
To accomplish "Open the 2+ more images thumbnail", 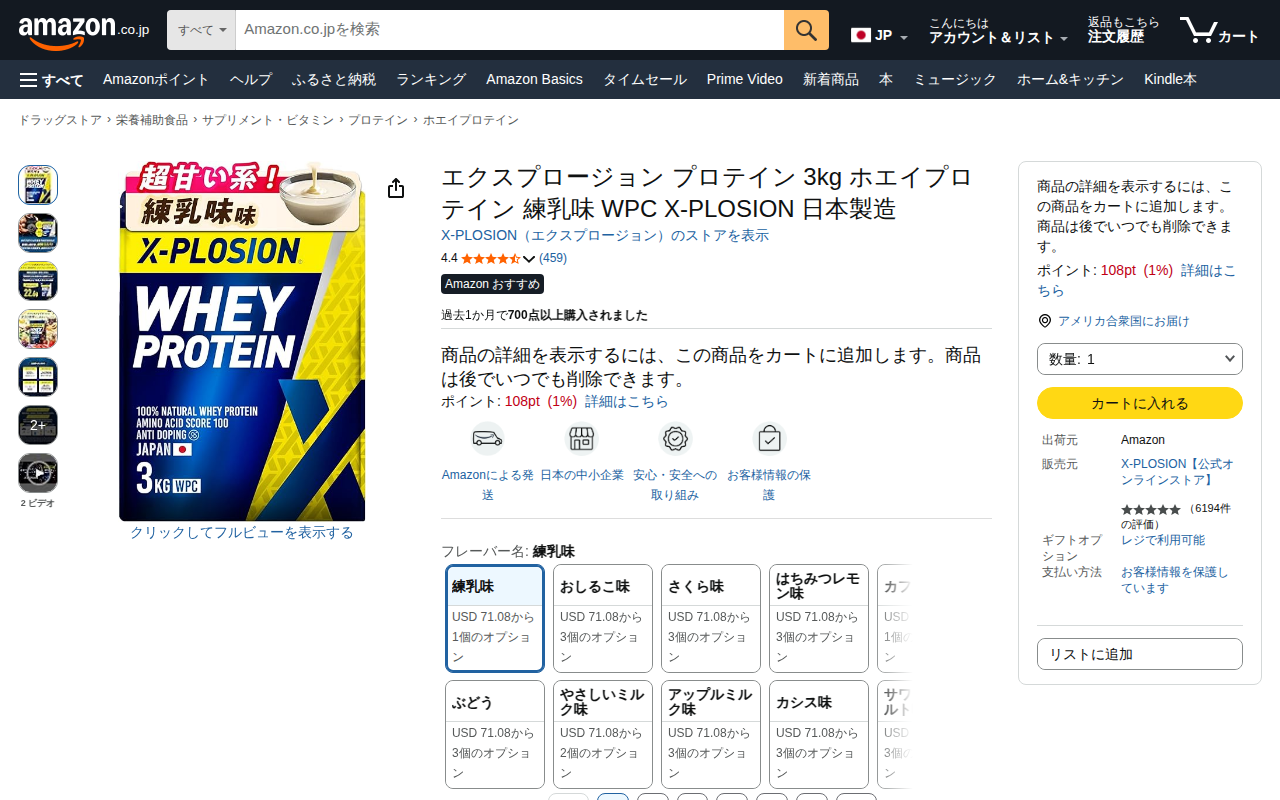I will point(38,425).
